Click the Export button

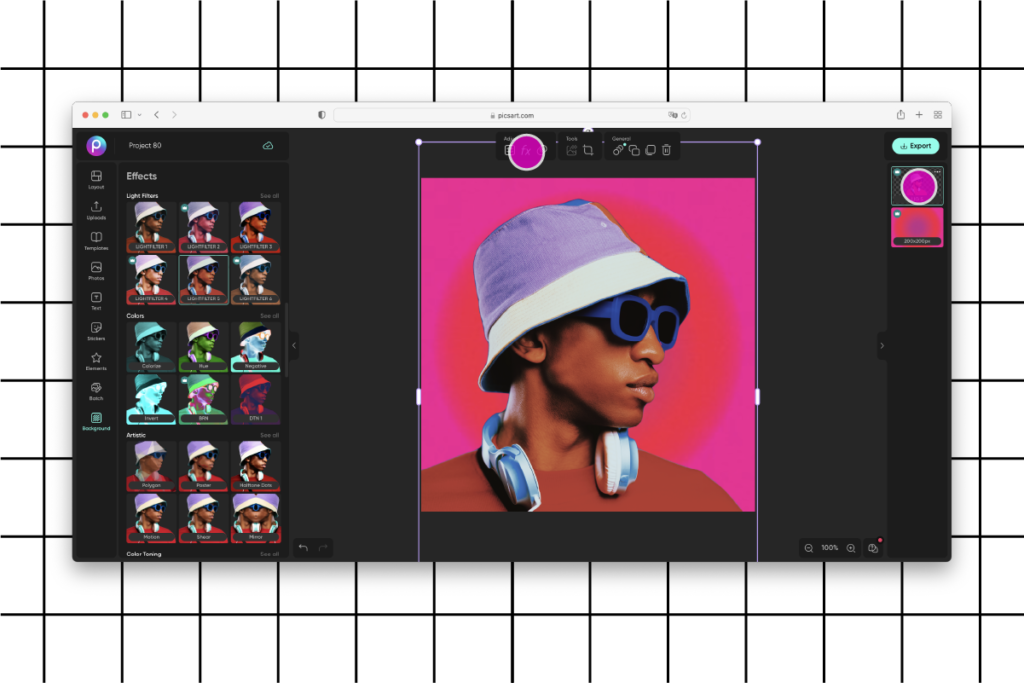[915, 145]
